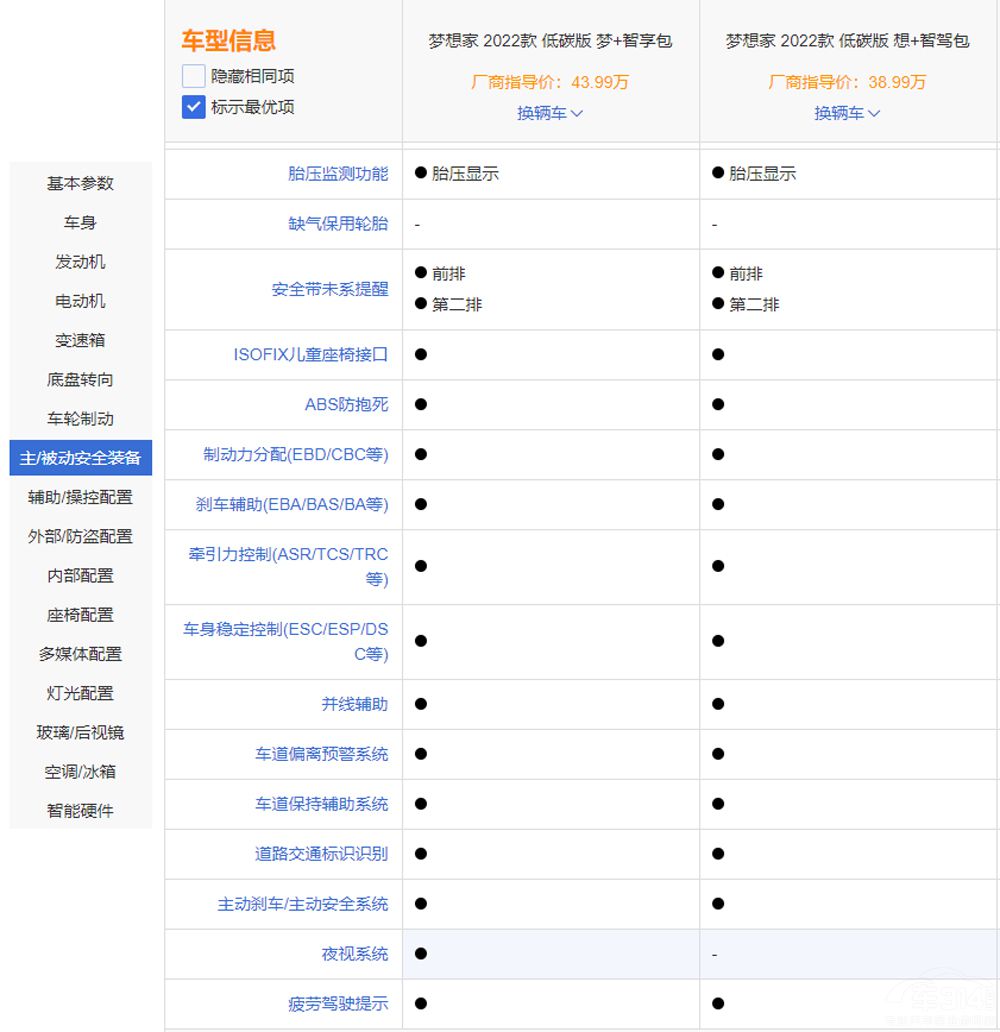Click the 车道偏离预警系统 link
Image resolution: width=1000 pixels, height=1032 pixels.
[x=322, y=755]
